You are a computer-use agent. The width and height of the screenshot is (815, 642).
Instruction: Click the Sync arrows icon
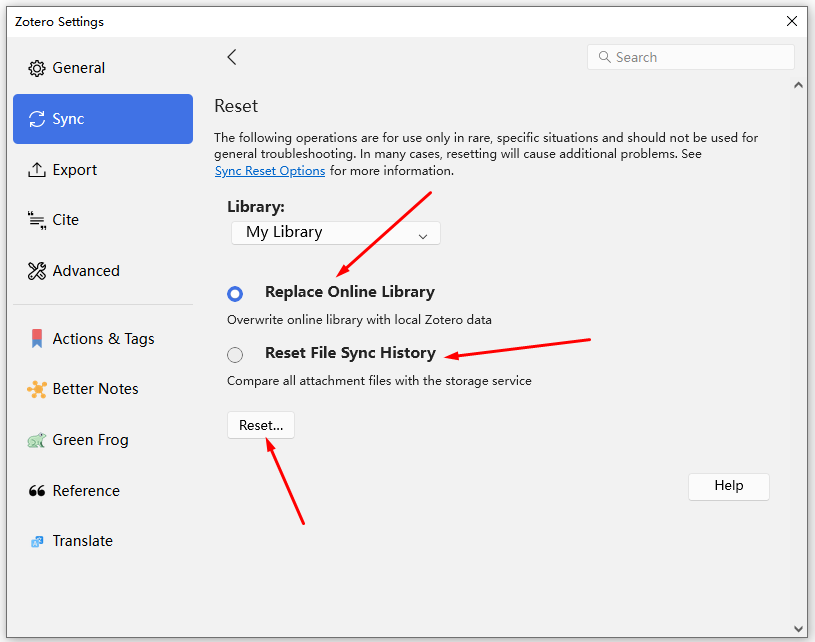pos(37,119)
